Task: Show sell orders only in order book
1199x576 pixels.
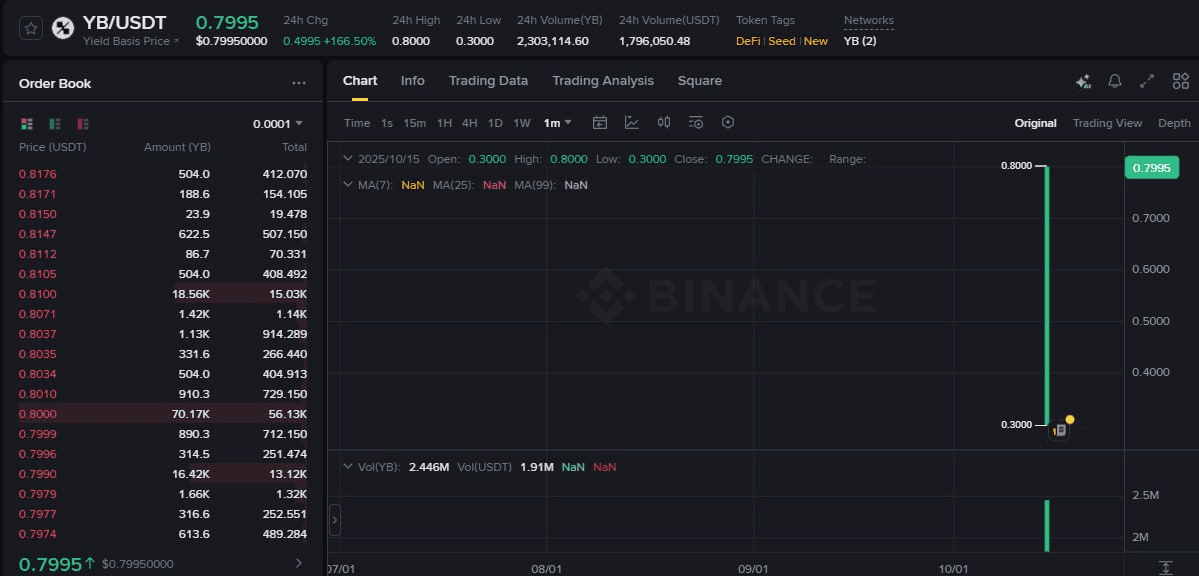Action: pyautogui.click(x=83, y=124)
